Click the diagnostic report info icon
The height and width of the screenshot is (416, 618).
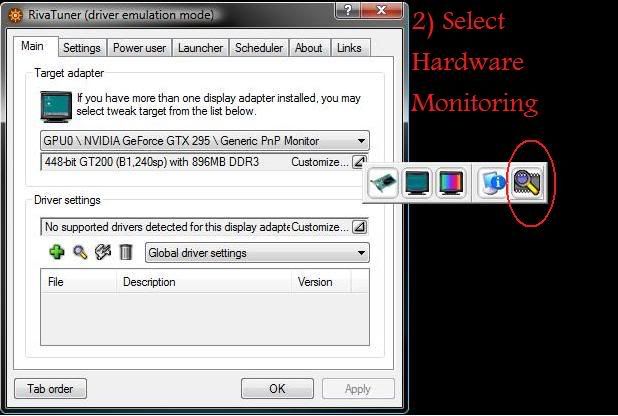pos(492,183)
